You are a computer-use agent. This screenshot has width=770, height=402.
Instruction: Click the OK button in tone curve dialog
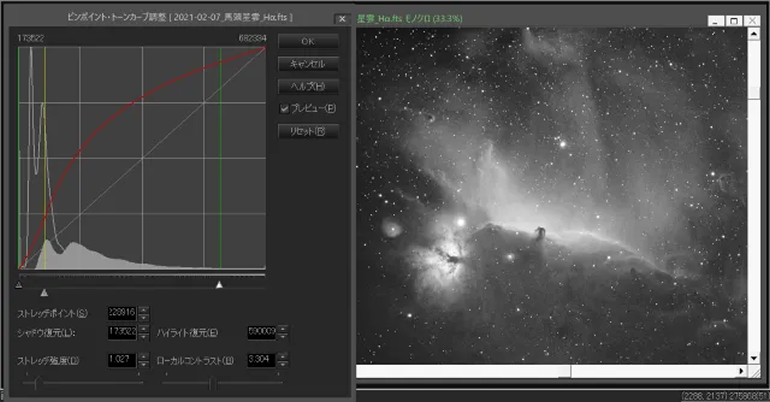point(308,41)
